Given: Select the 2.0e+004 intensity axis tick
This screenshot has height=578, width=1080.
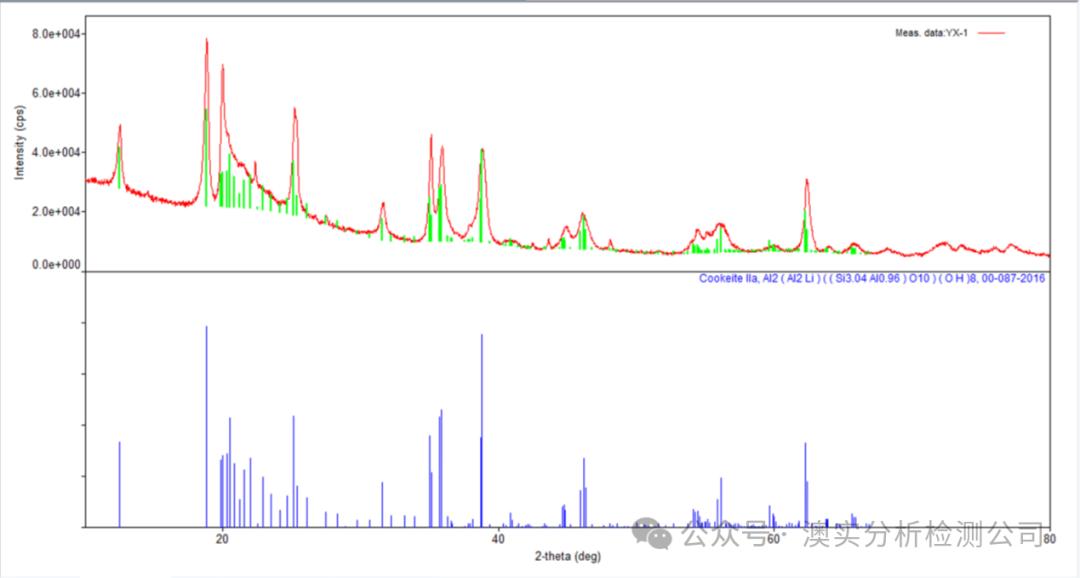Looking at the screenshot, I should point(57,211).
